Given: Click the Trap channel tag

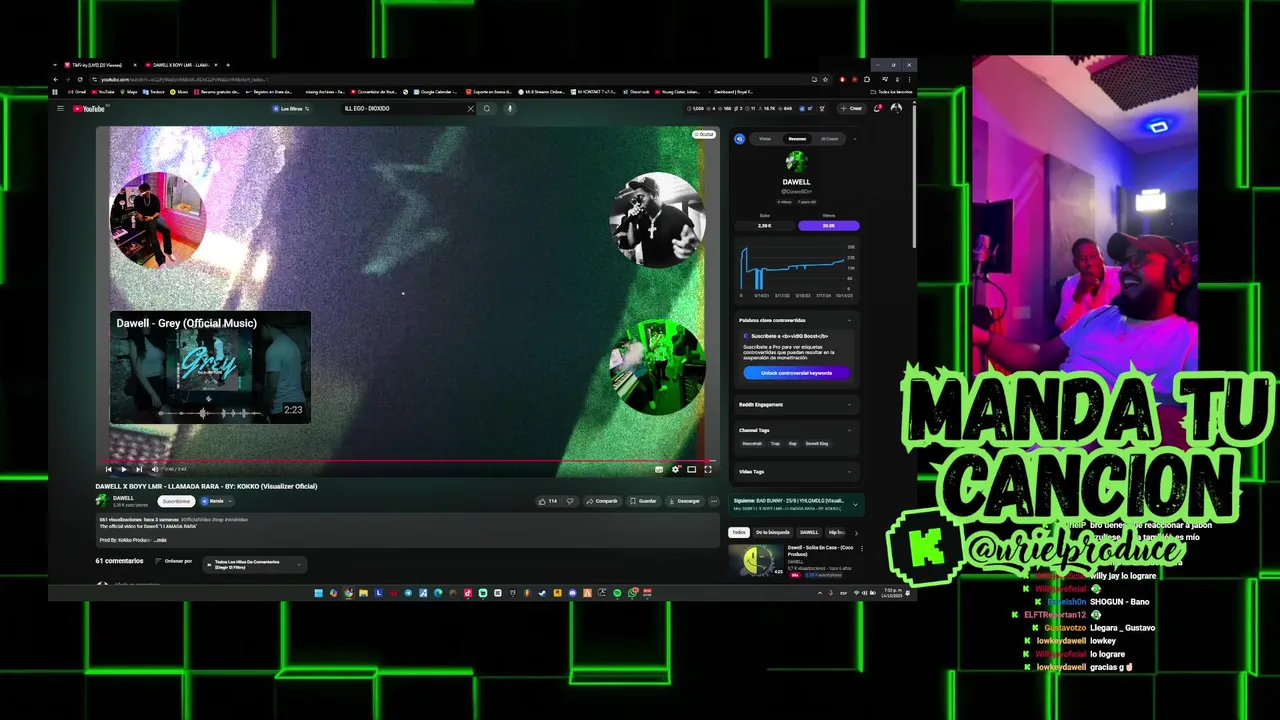Looking at the screenshot, I should pos(775,443).
